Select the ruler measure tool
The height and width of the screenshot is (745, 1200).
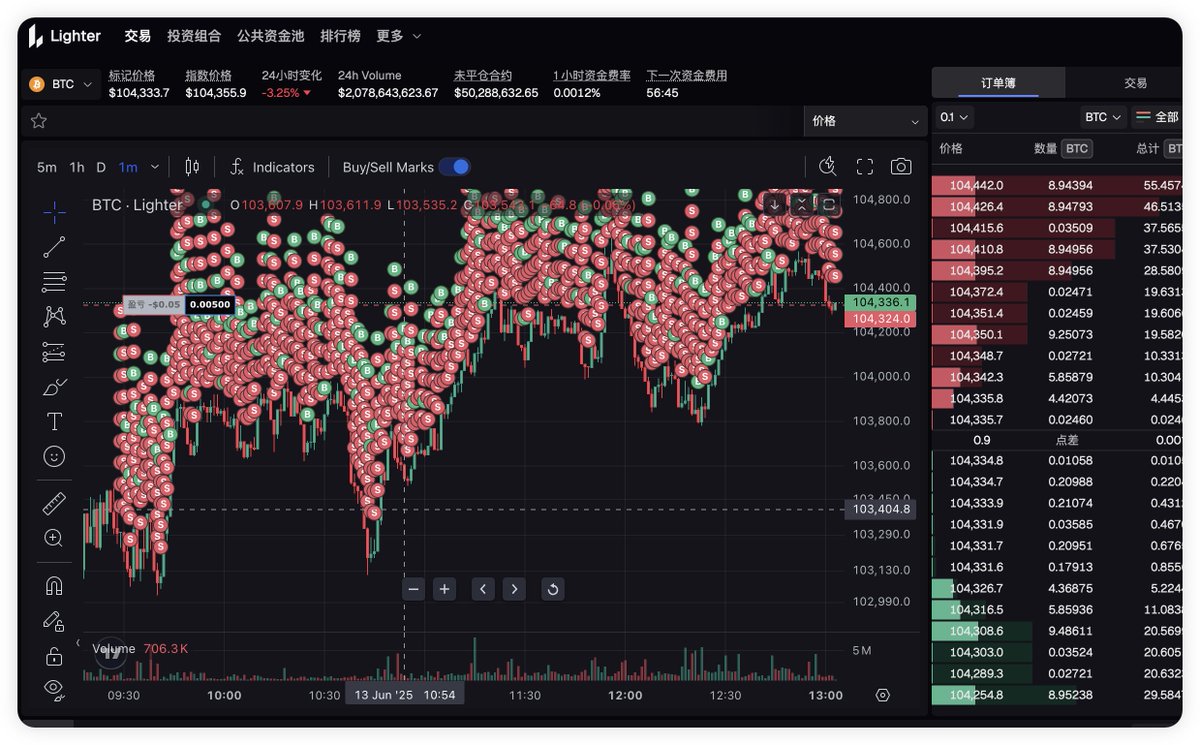54,503
